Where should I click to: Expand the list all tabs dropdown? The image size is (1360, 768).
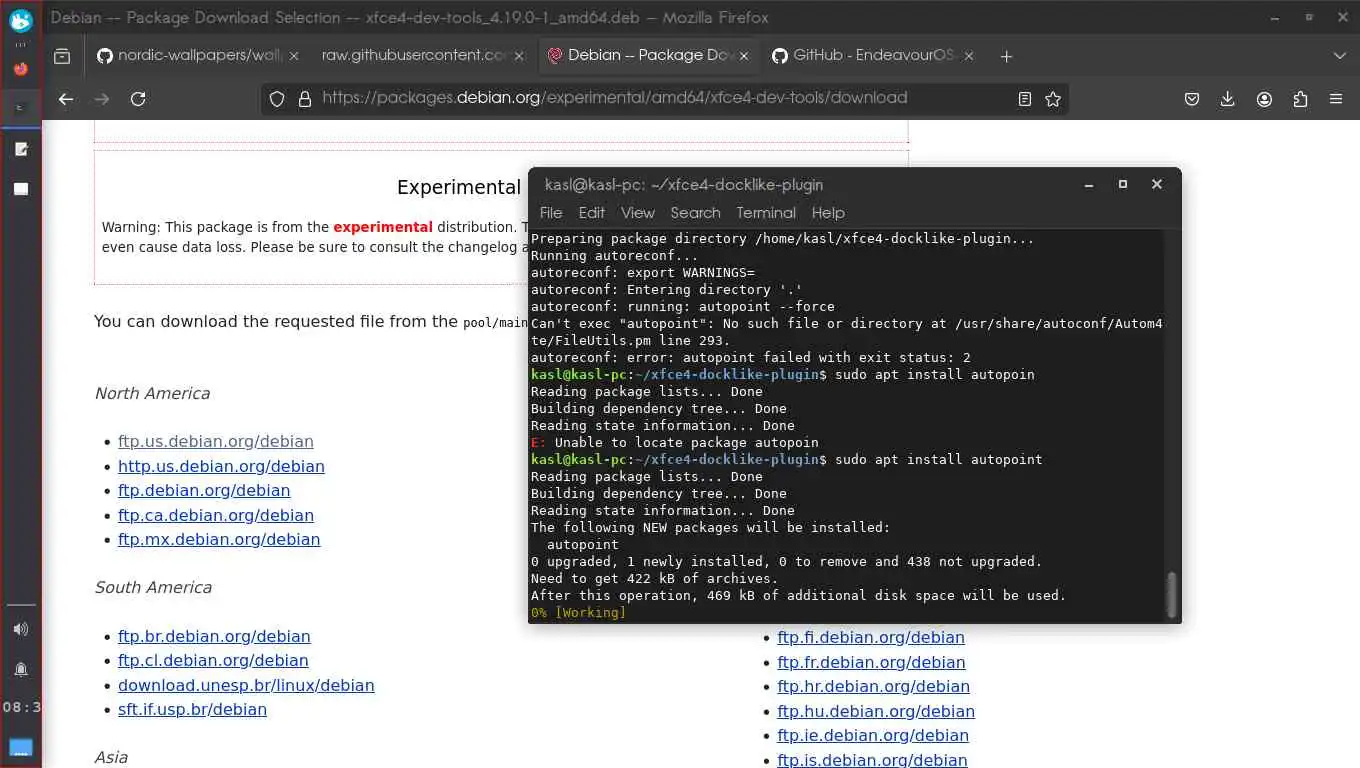(x=1340, y=56)
